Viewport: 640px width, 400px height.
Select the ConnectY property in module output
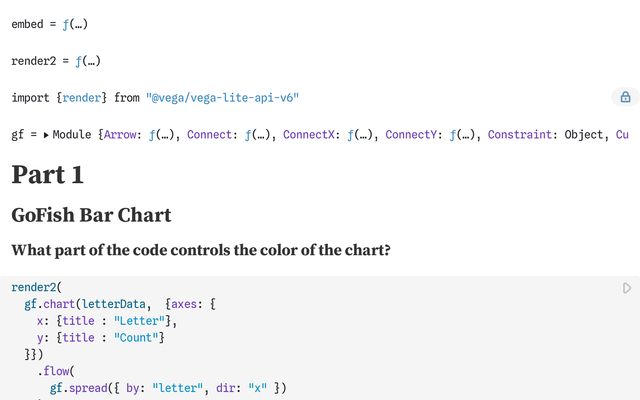click(411, 135)
